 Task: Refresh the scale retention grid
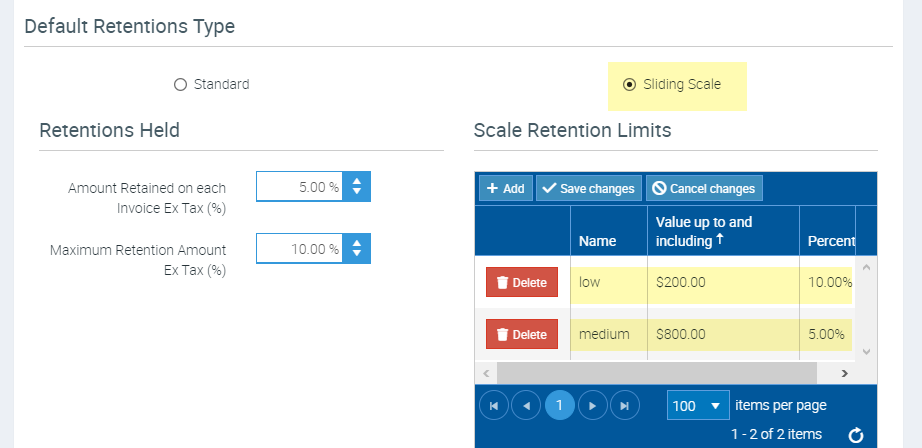click(855, 435)
